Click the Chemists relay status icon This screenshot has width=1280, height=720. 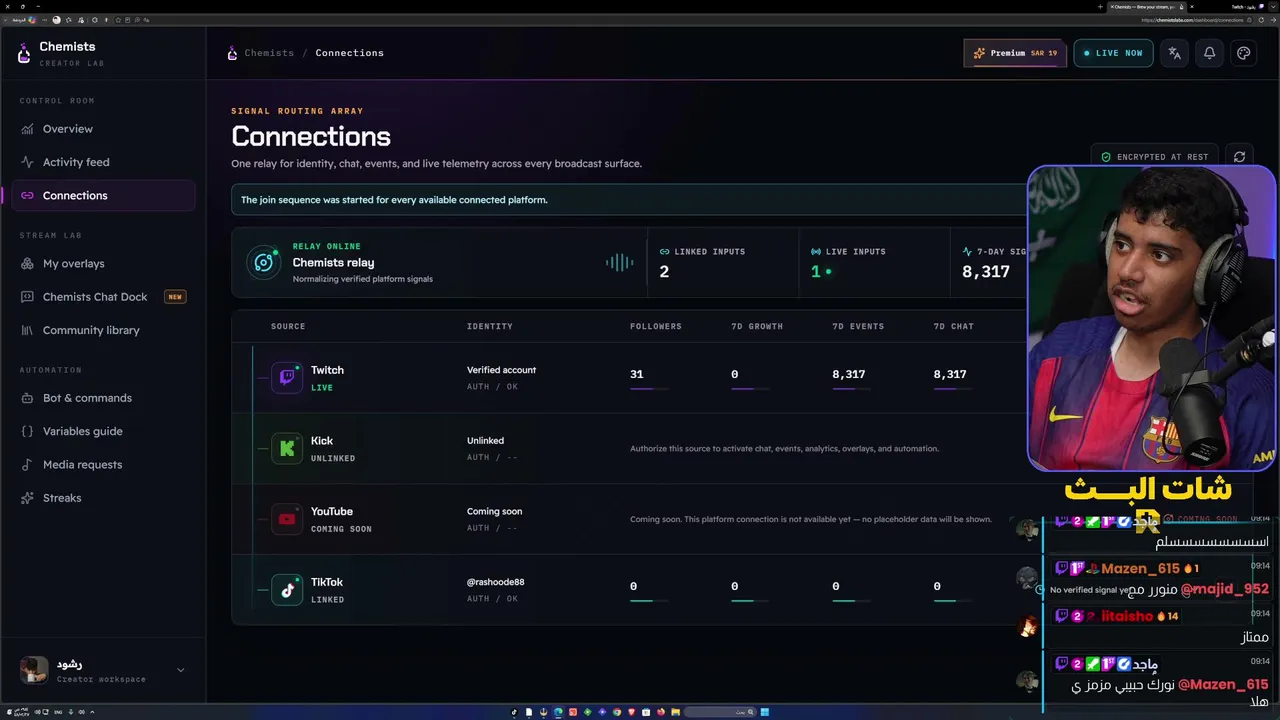(x=264, y=262)
